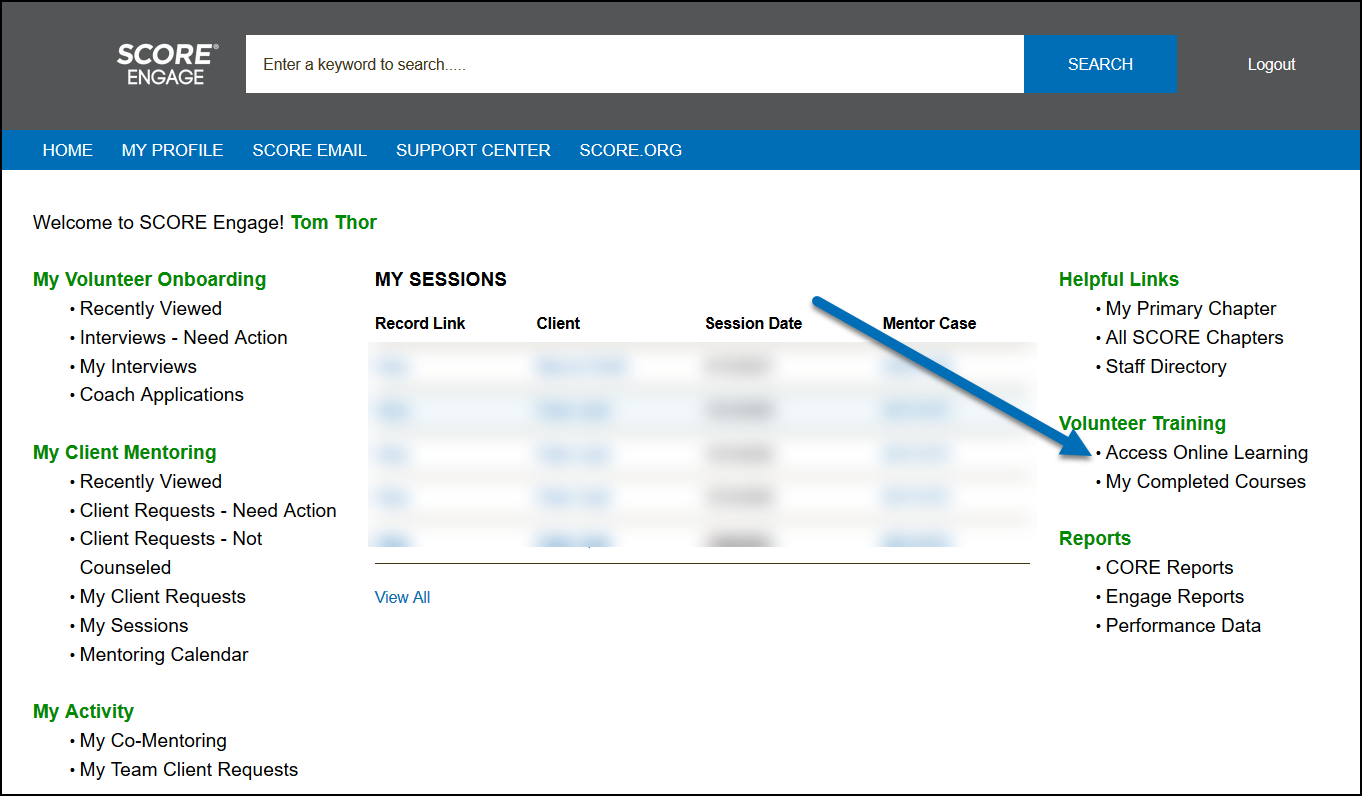
Task: Open My Team Client Requests link
Action: point(189,769)
